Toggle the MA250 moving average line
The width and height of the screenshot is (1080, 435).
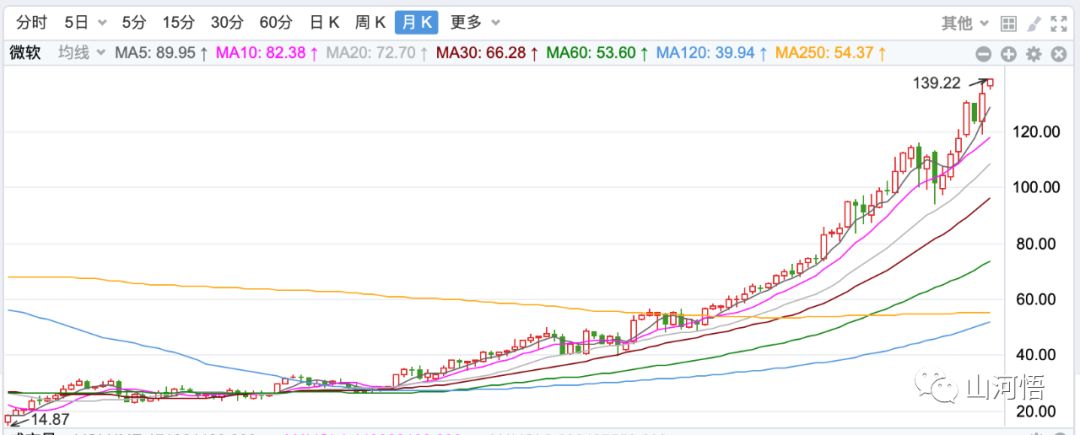(826, 53)
